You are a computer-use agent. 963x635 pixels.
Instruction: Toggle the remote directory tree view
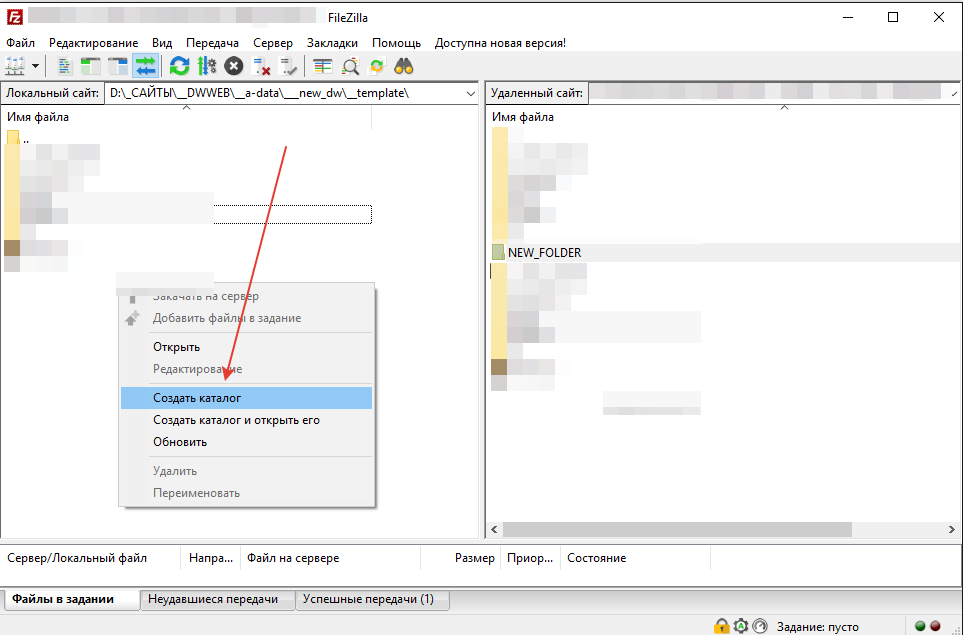[x=119, y=66]
